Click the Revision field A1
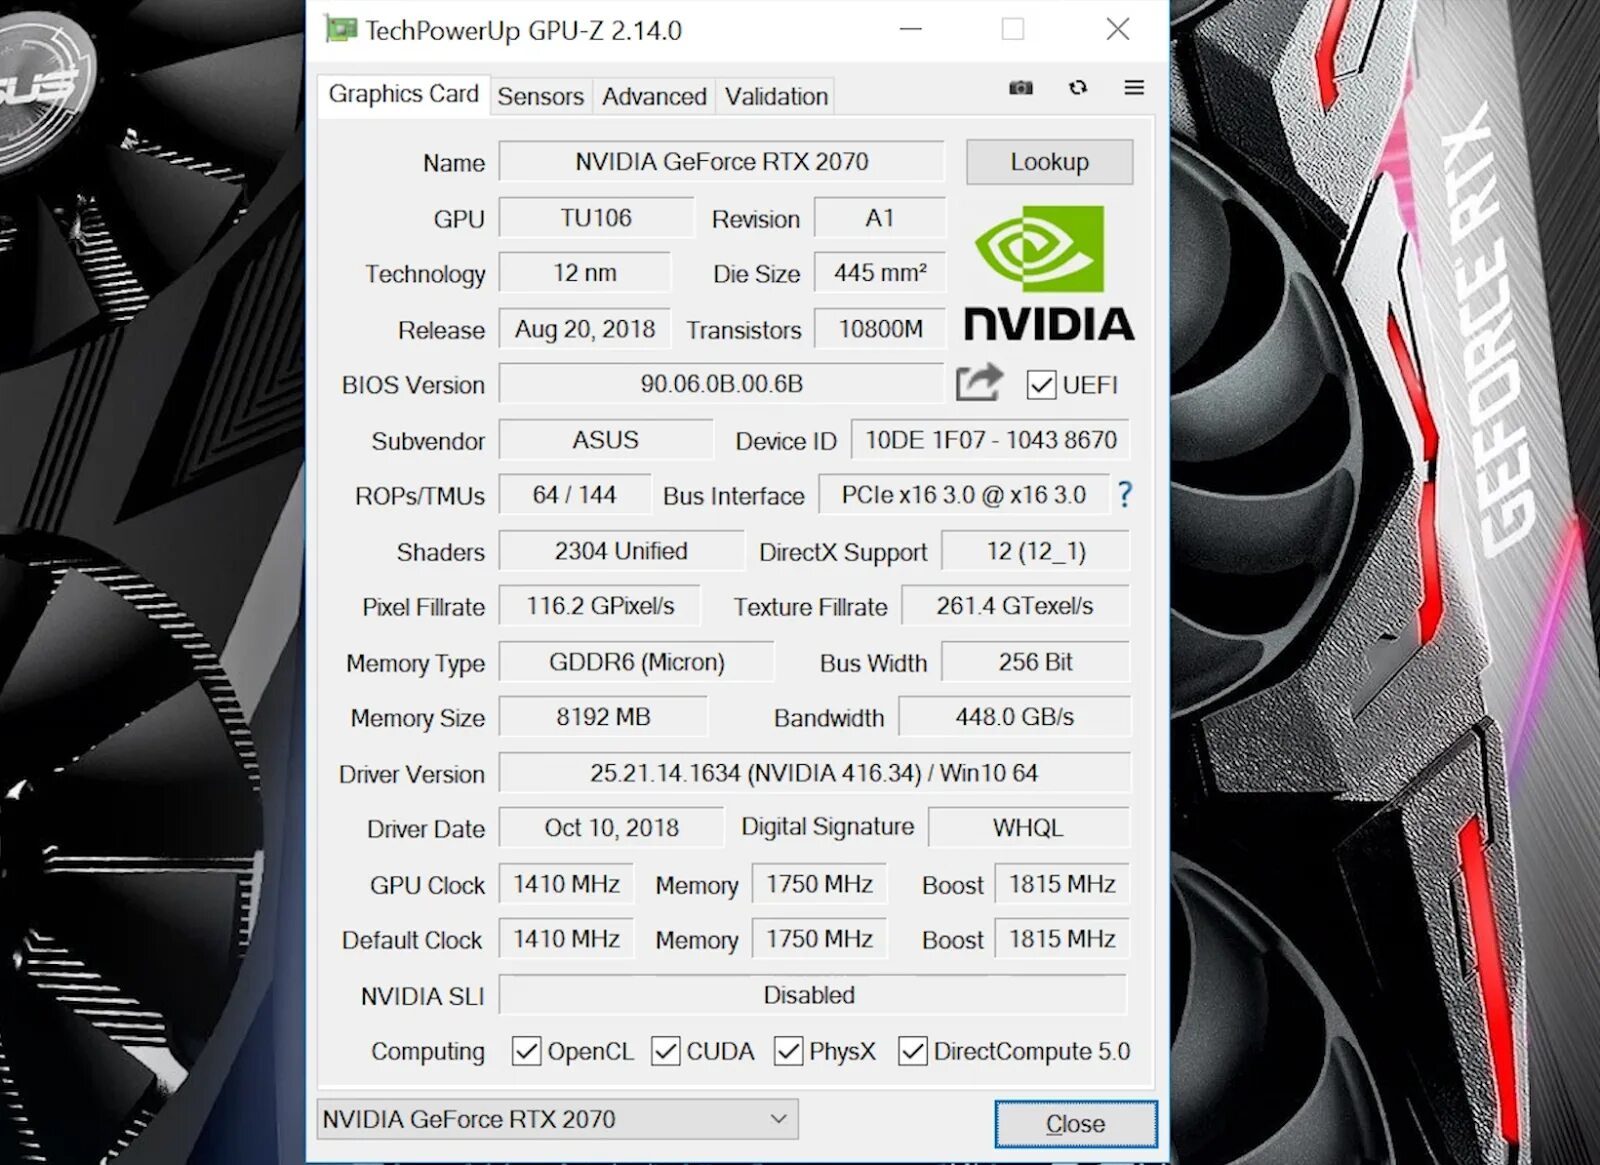 [880, 218]
